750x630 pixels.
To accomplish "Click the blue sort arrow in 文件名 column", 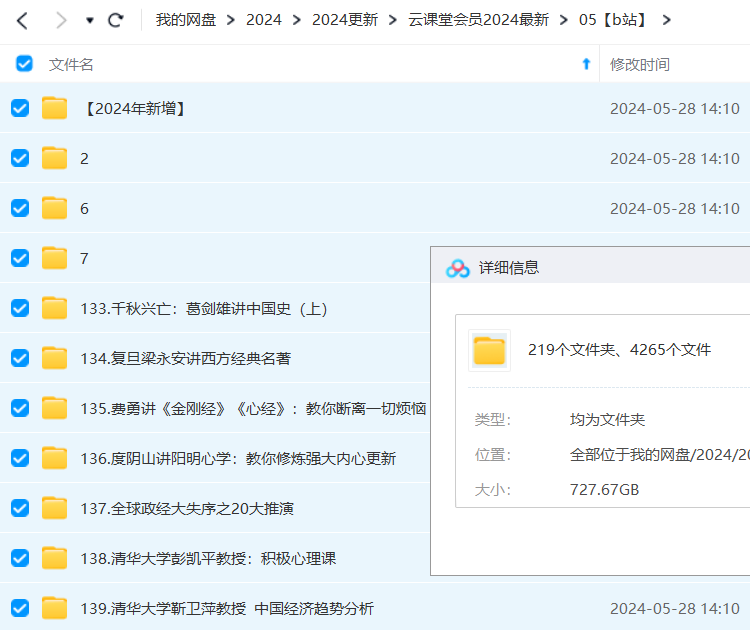I will (586, 64).
